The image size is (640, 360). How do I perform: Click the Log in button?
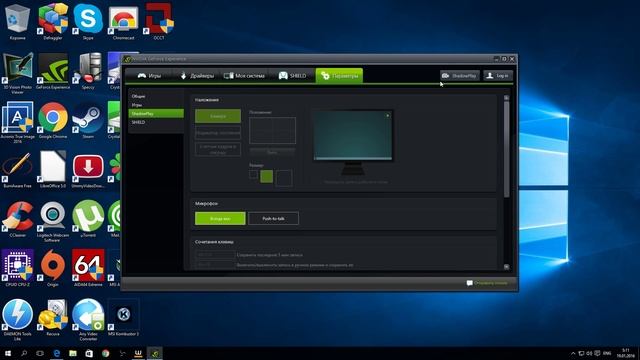(498, 76)
